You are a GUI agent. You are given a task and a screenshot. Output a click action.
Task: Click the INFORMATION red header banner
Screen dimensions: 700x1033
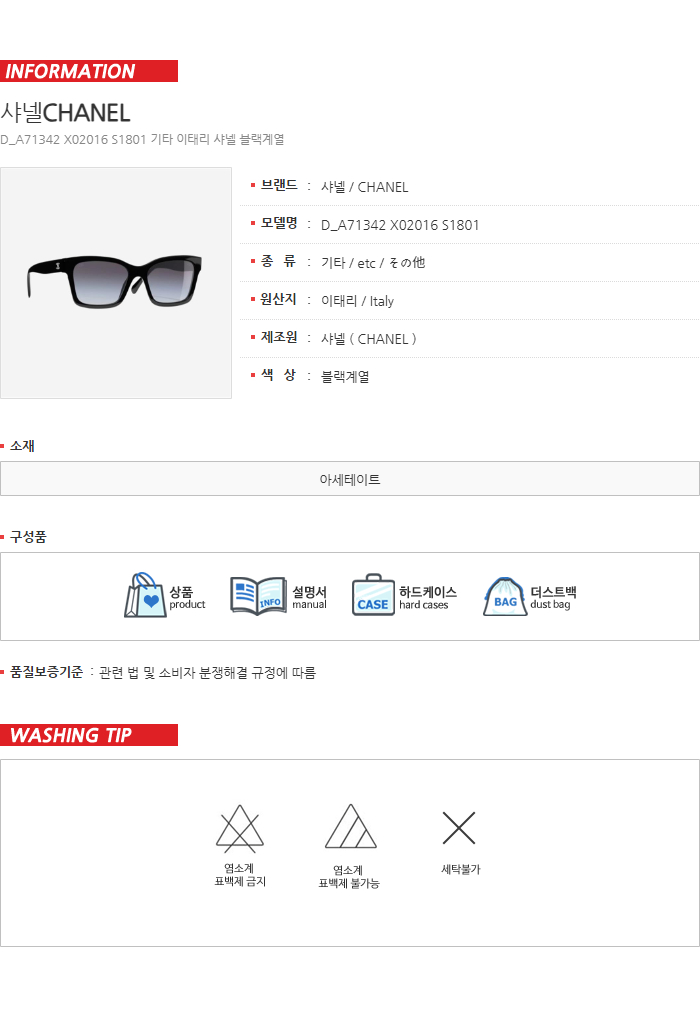89,71
